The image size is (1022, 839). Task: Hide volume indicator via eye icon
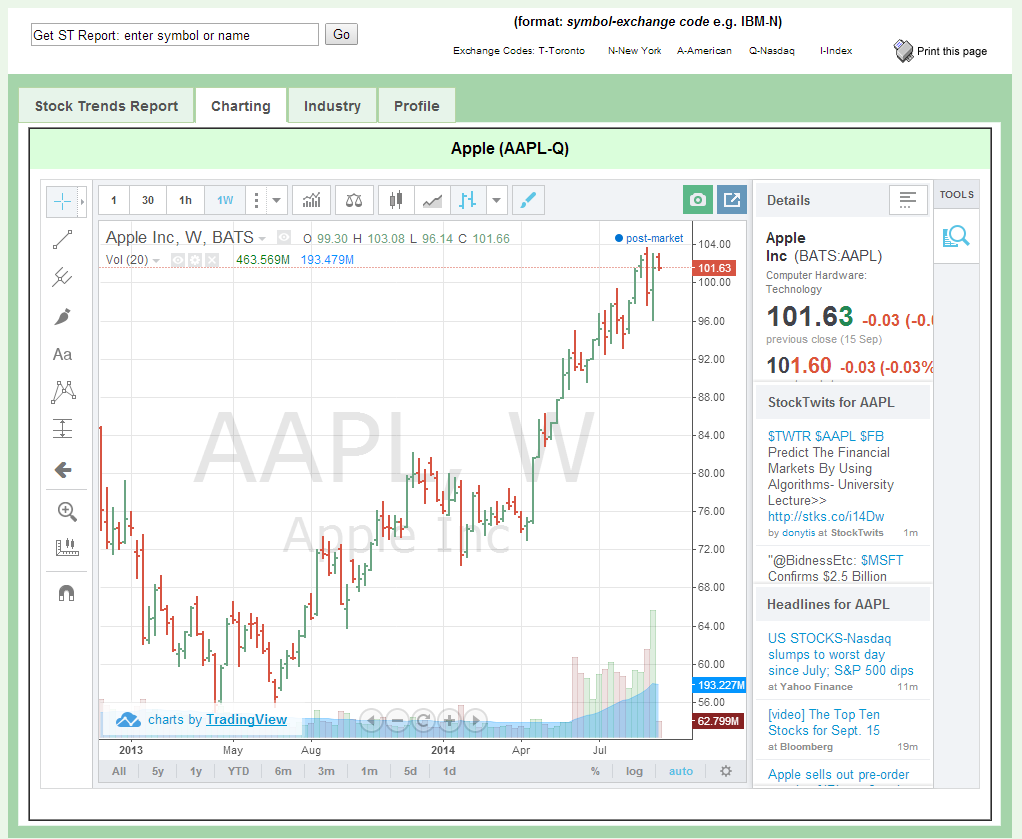[x=178, y=260]
